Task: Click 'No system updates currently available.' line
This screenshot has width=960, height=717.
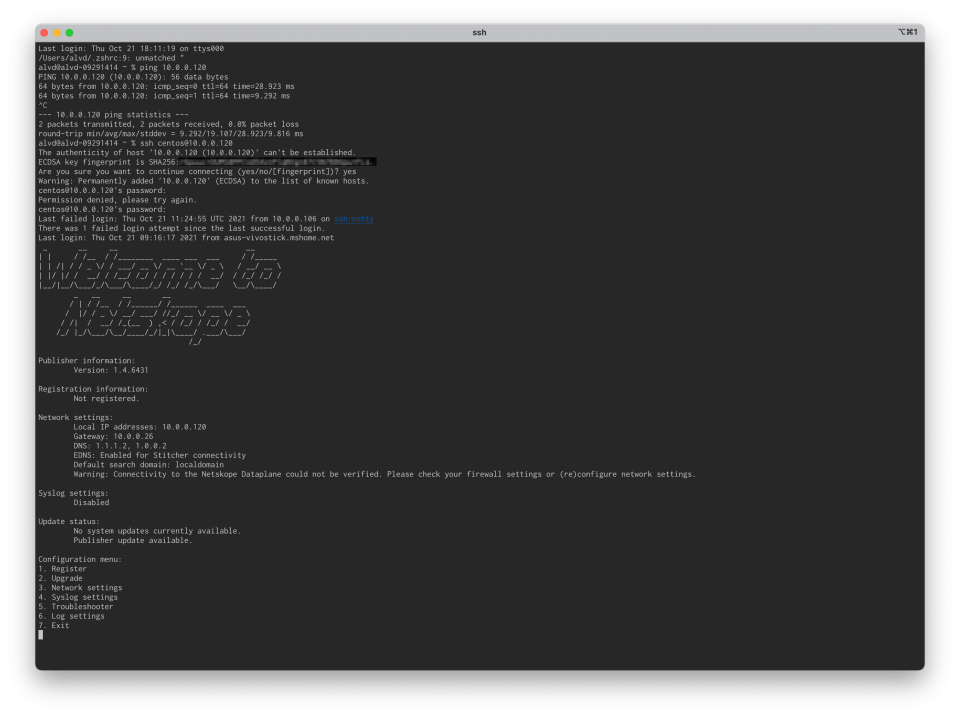Action: click(157, 531)
